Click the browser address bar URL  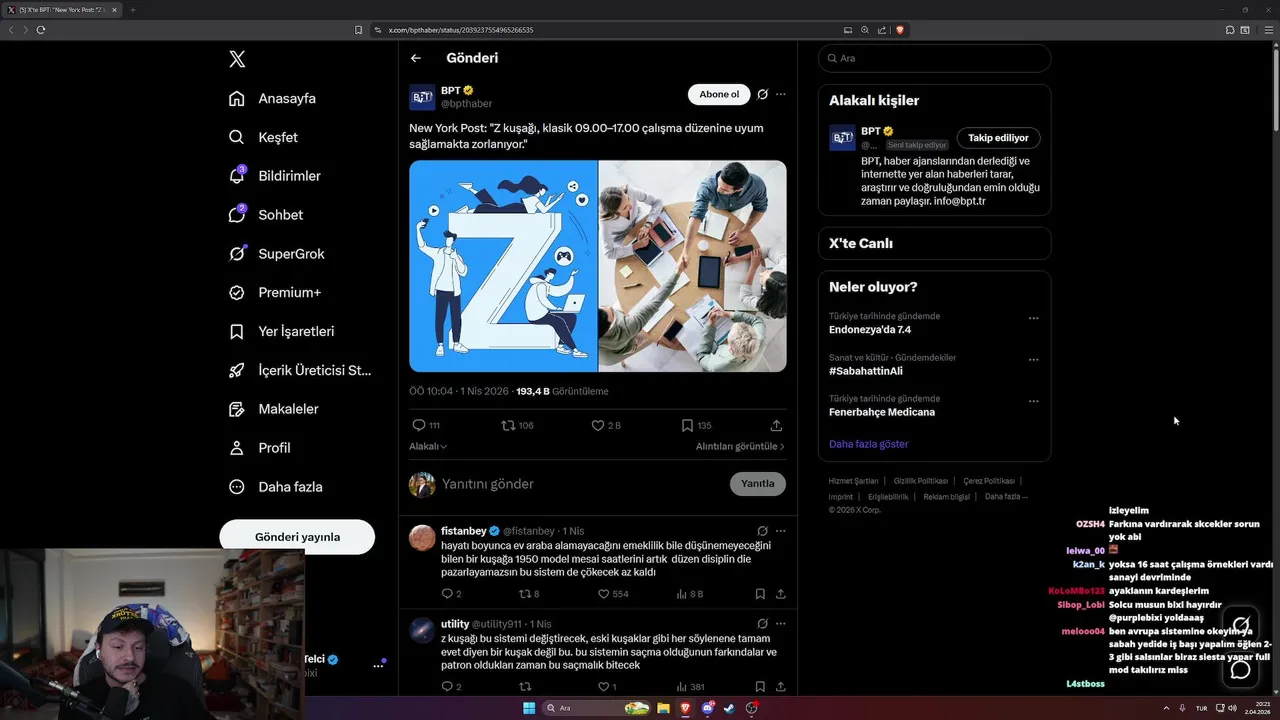point(461,30)
